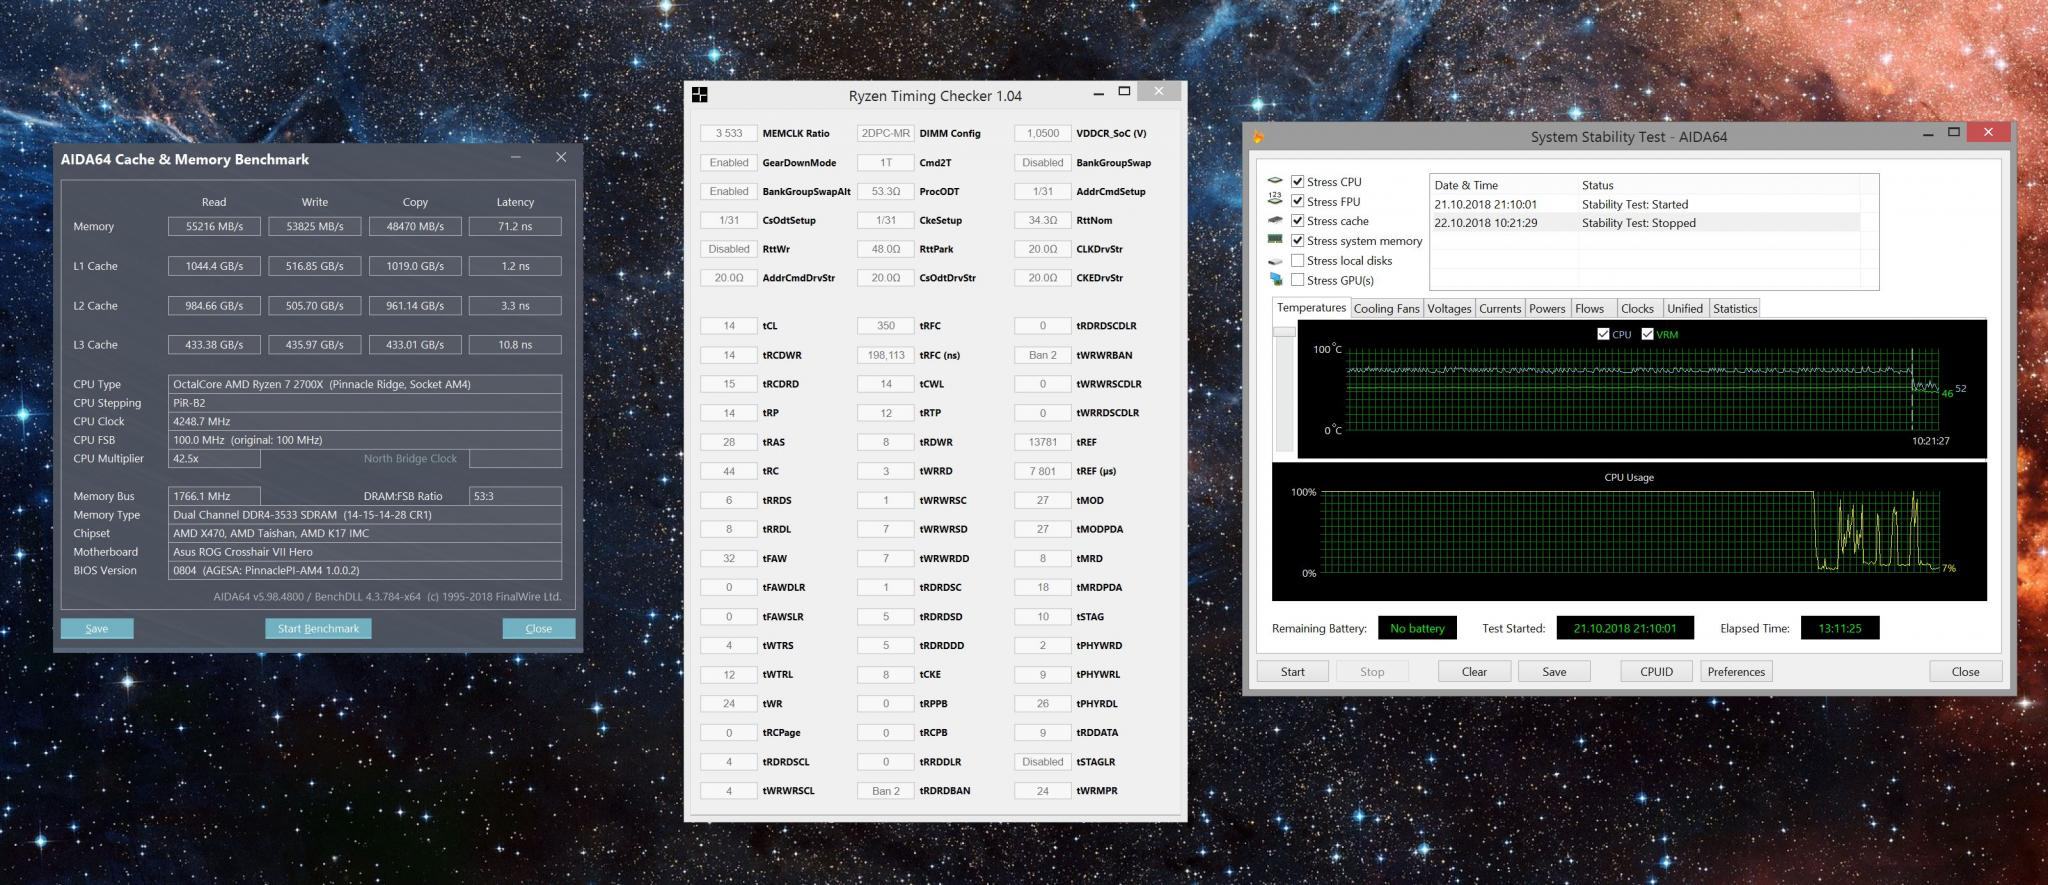Click Start Benchmark button
The width and height of the screenshot is (2048, 885).
(x=318, y=629)
